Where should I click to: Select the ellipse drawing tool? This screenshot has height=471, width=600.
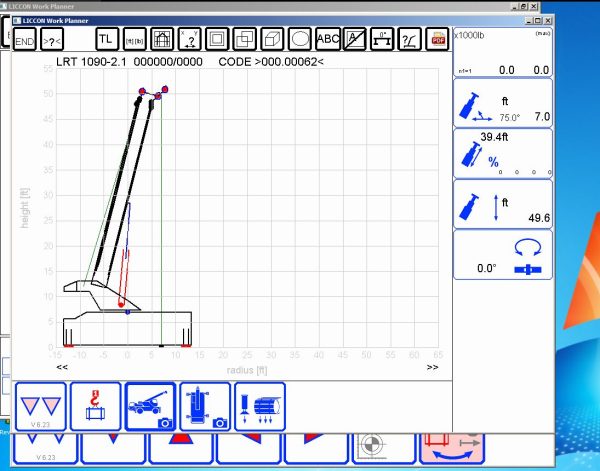tap(300, 39)
